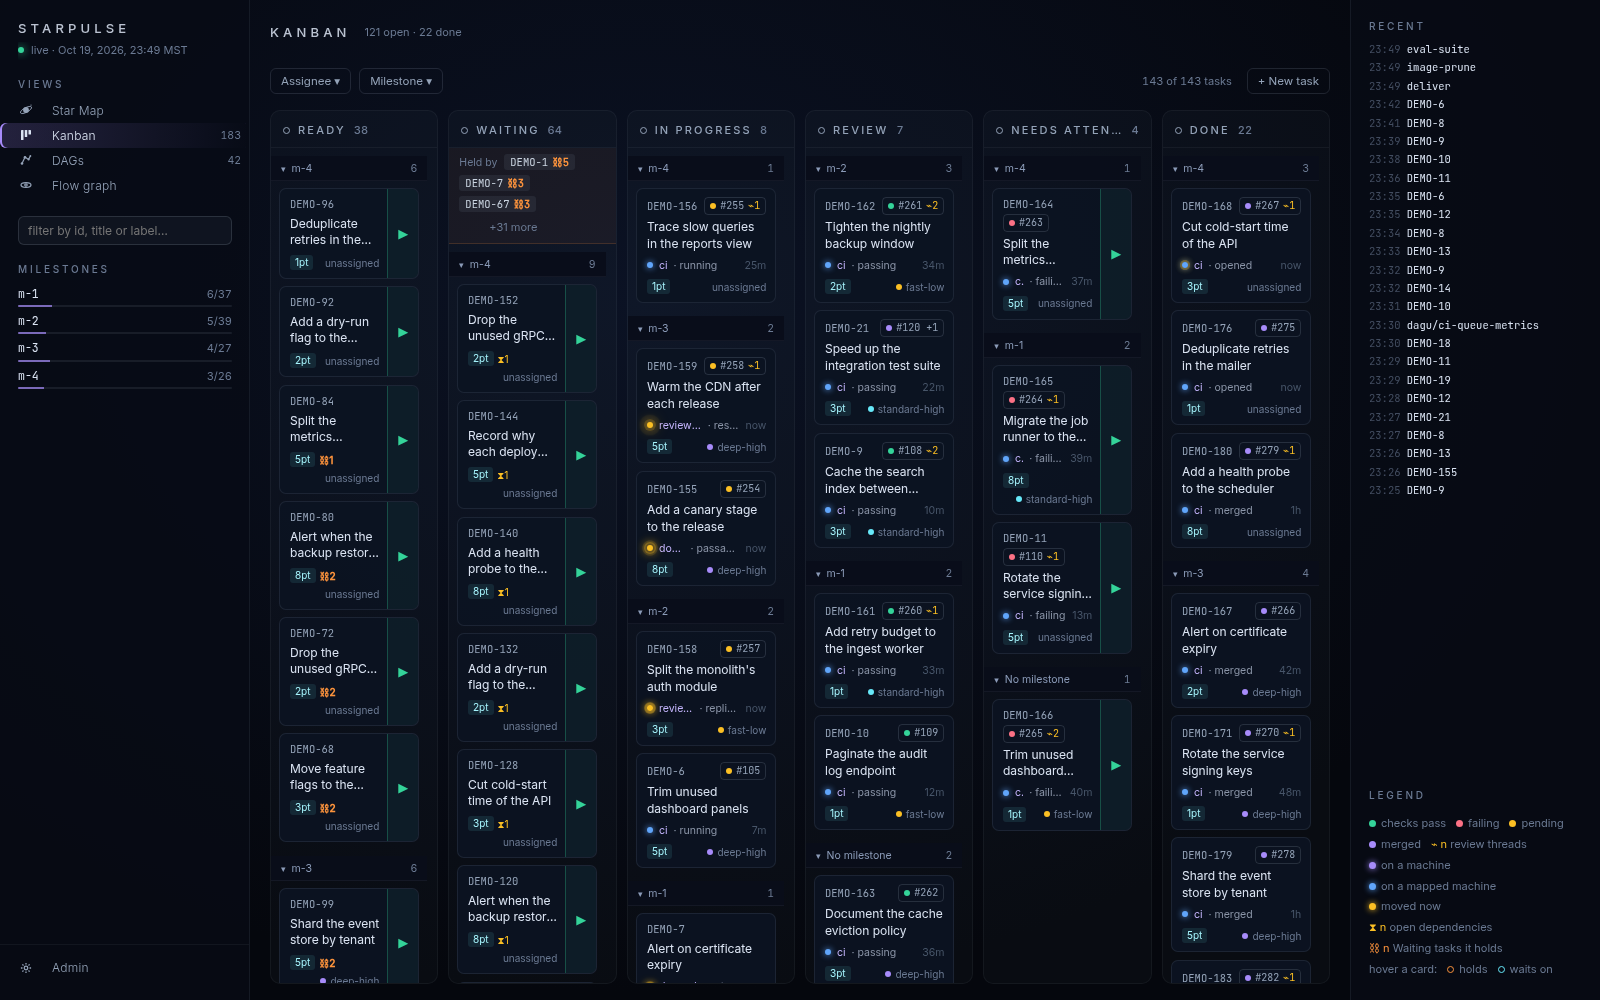Open the Milestone filter dropdown
The image size is (1600, 1000).
401,81
